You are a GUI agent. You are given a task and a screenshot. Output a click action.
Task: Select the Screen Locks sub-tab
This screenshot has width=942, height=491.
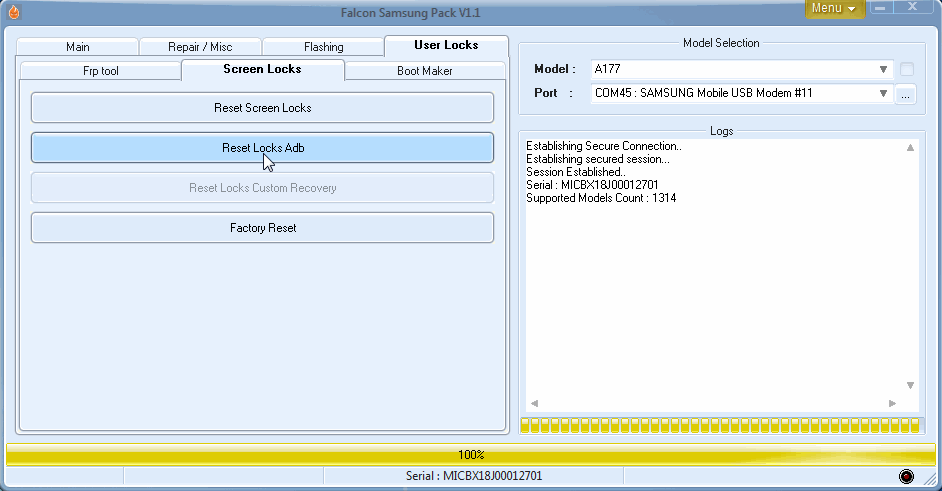pyautogui.click(x=263, y=69)
